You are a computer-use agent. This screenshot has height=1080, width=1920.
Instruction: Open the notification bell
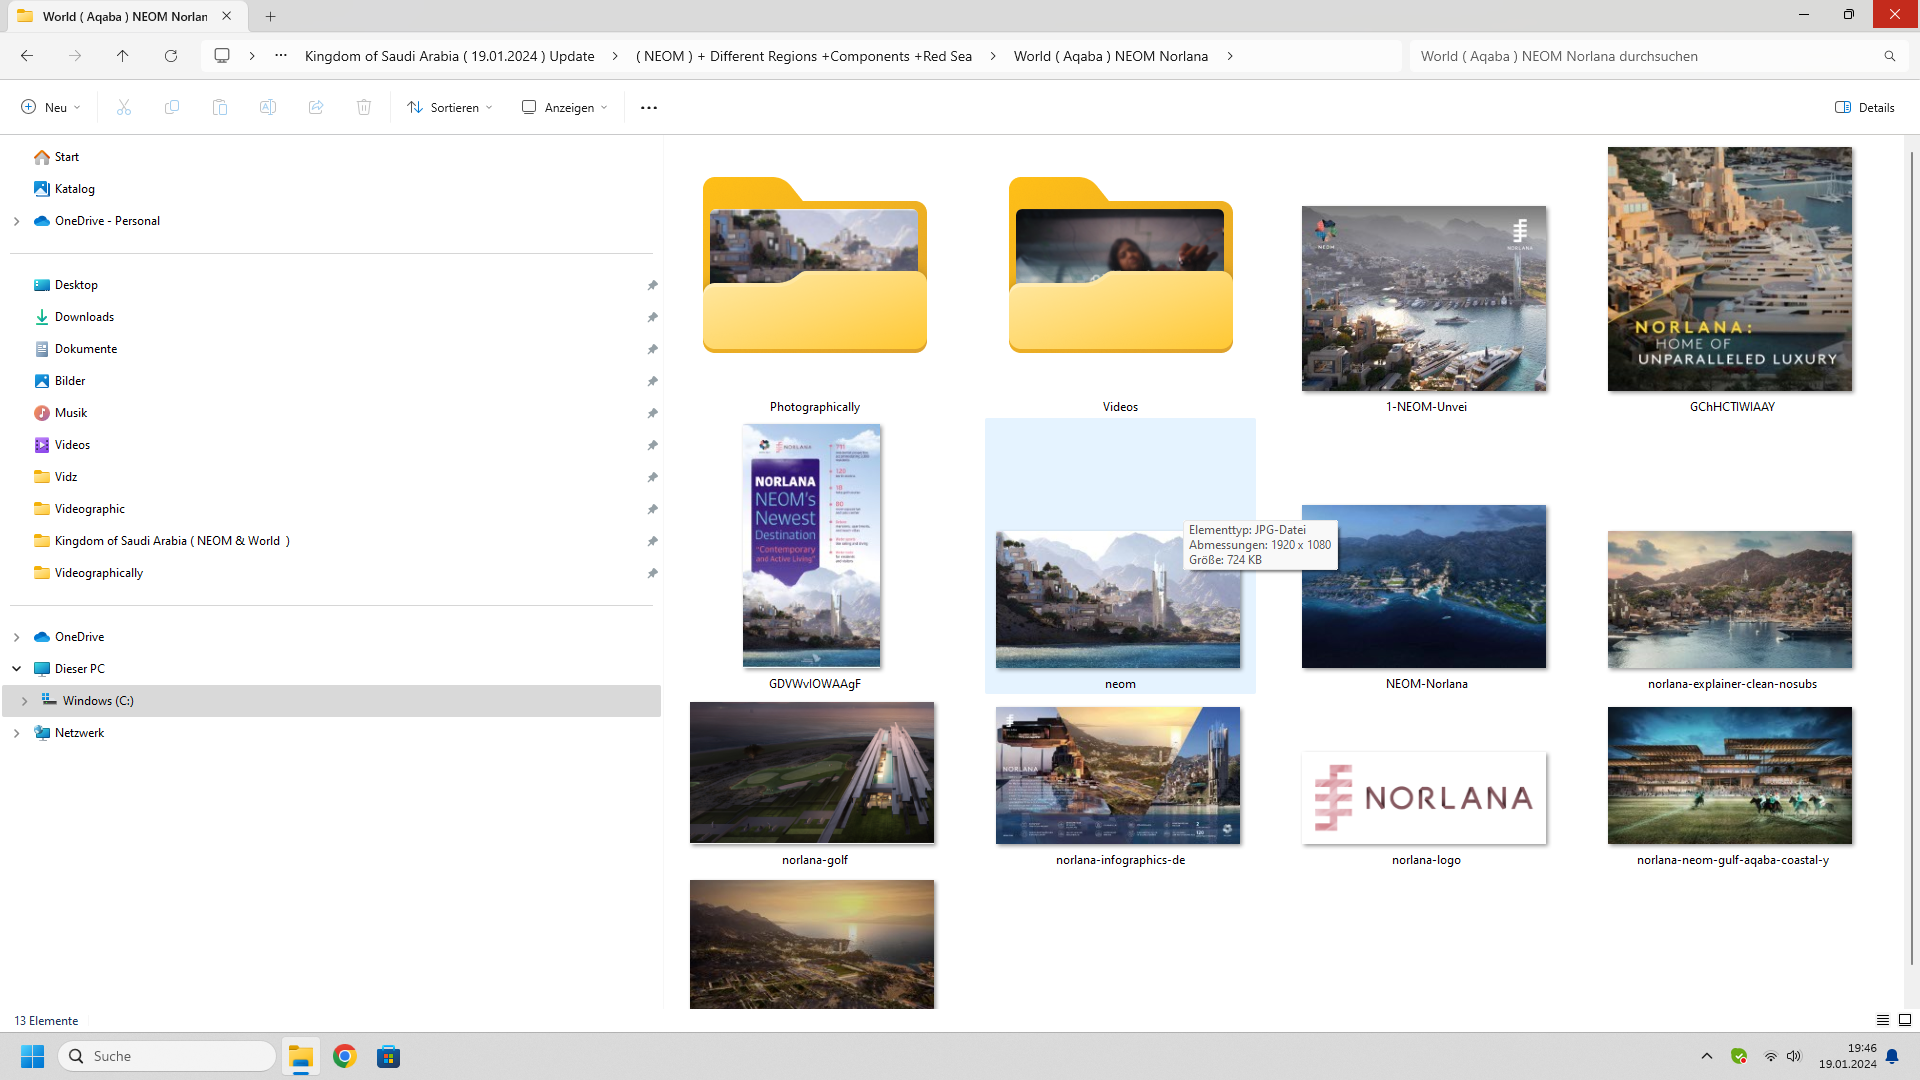[1892, 1056]
